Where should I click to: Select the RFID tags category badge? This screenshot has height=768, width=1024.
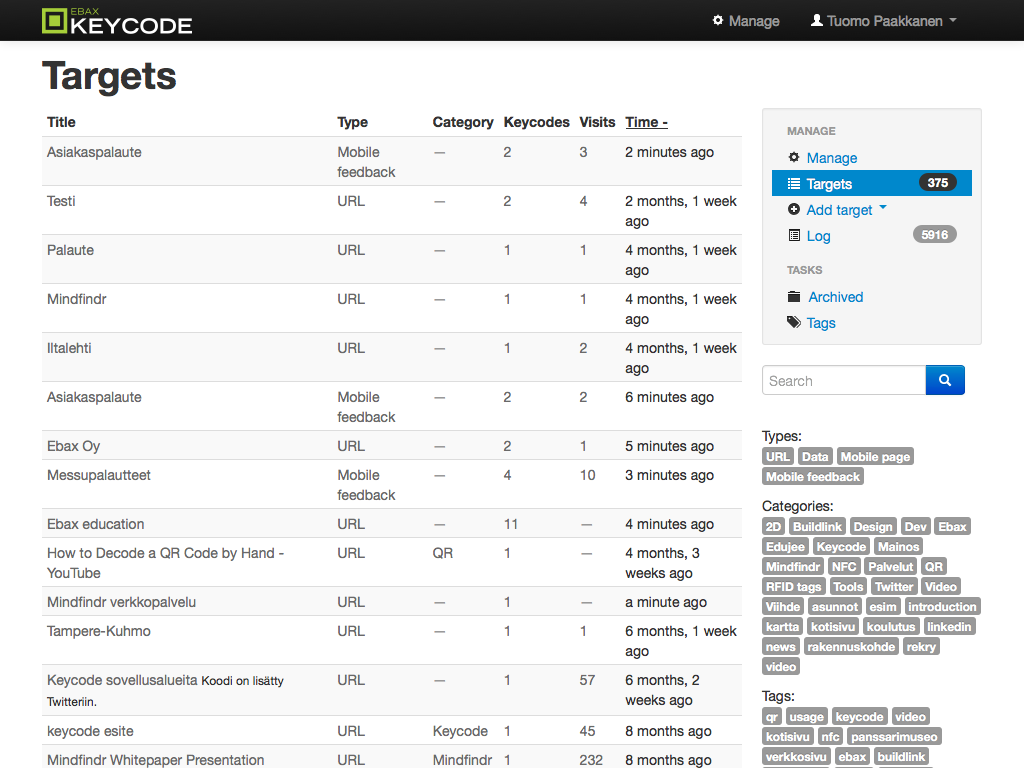pyautogui.click(x=793, y=586)
